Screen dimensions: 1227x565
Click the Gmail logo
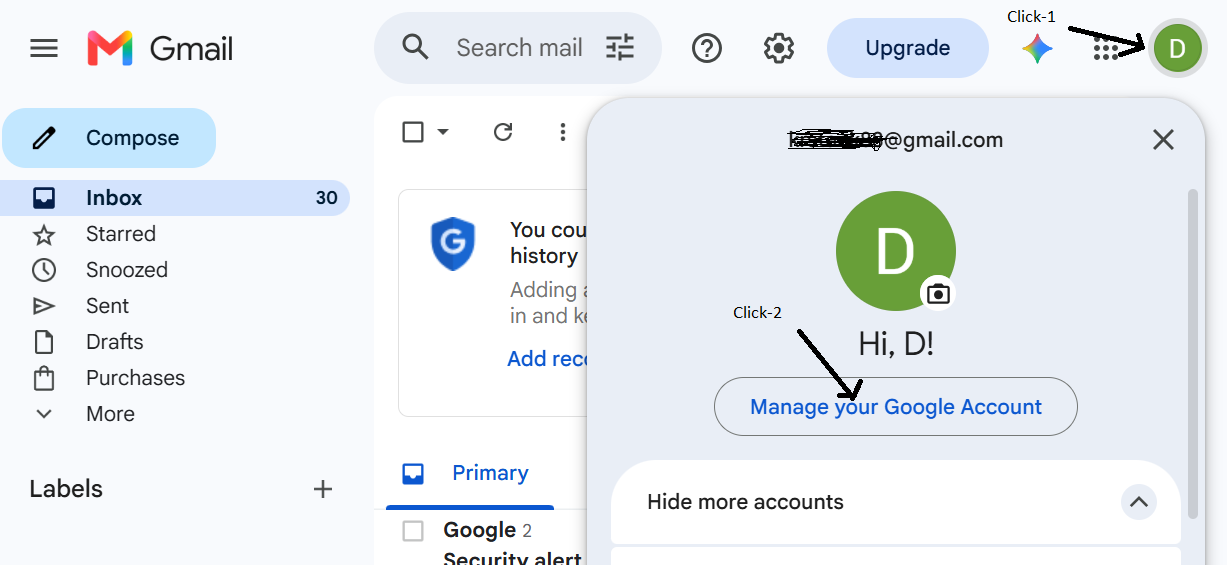pos(160,48)
